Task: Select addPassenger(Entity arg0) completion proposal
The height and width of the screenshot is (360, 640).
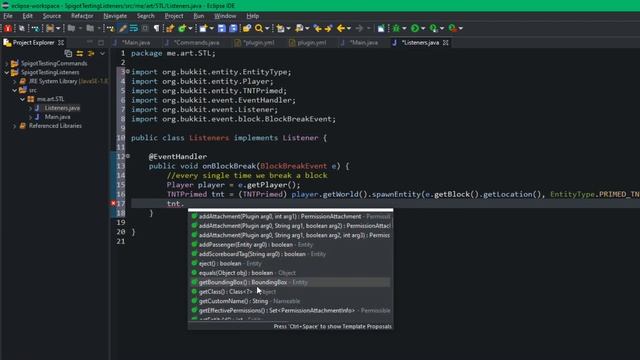Action: 290,245
